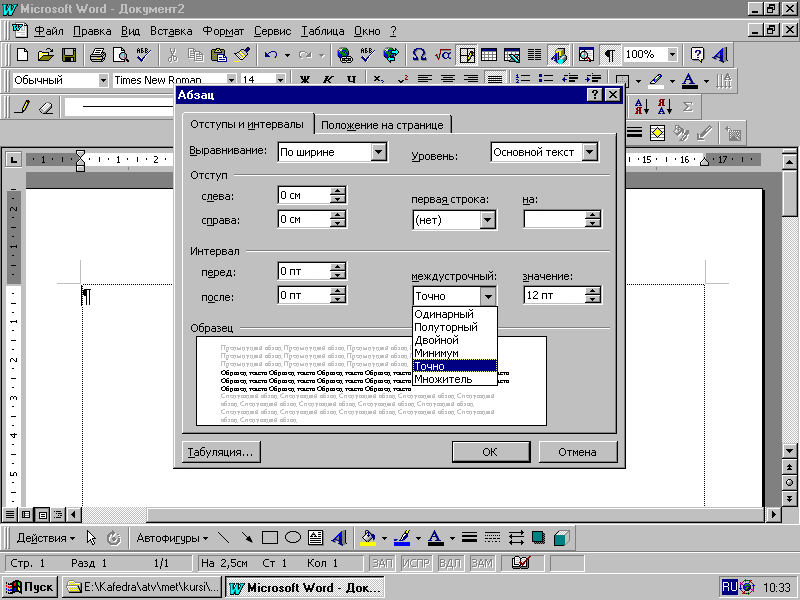This screenshot has height=600, width=800.
Task: Click the Insert Table grid icon
Action: point(489,55)
